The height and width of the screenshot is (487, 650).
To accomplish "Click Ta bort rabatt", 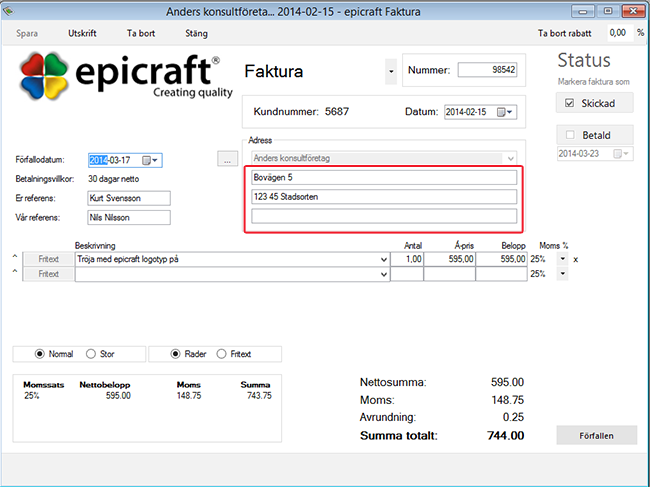I will tap(564, 33).
